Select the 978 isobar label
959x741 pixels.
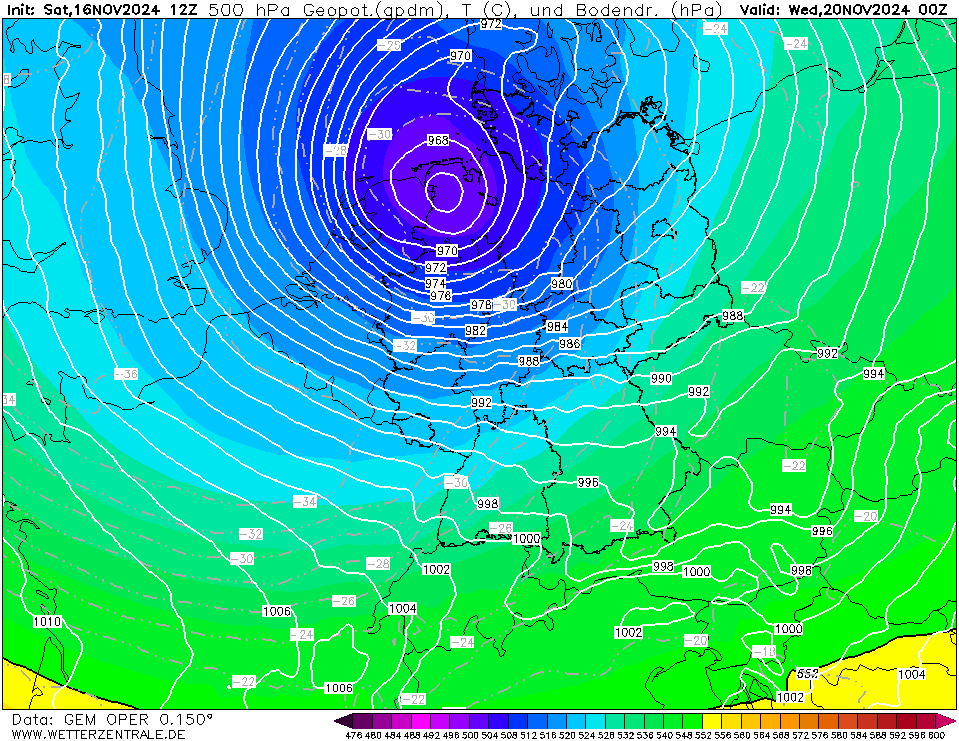click(481, 304)
